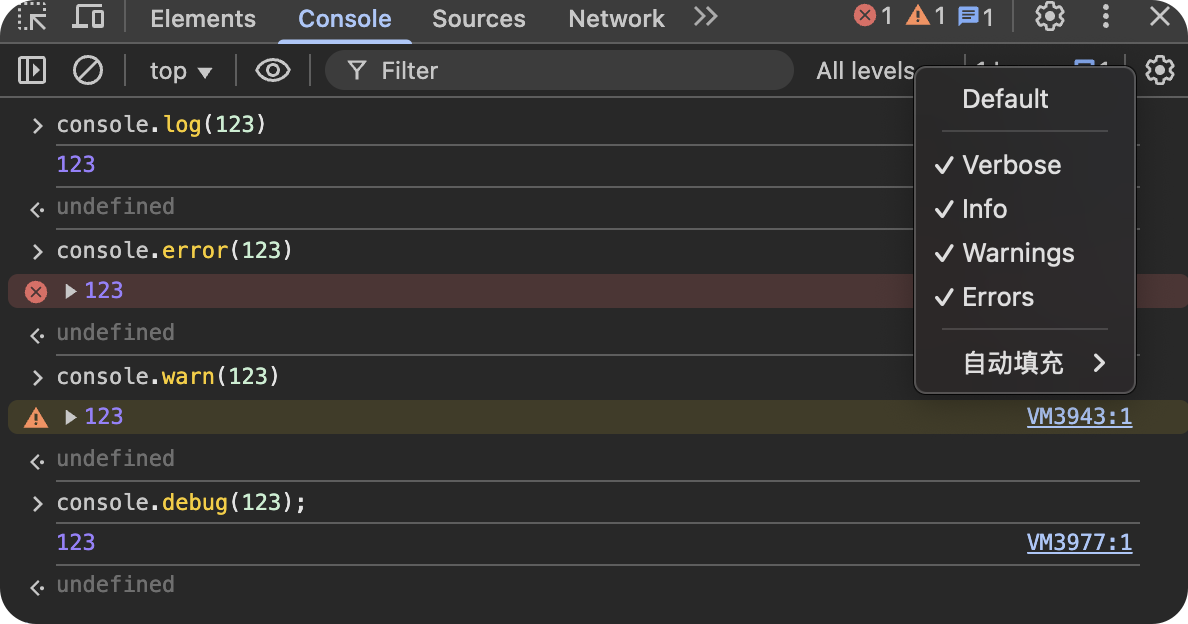Open the VM3943:1 source link

pyautogui.click(x=1079, y=417)
